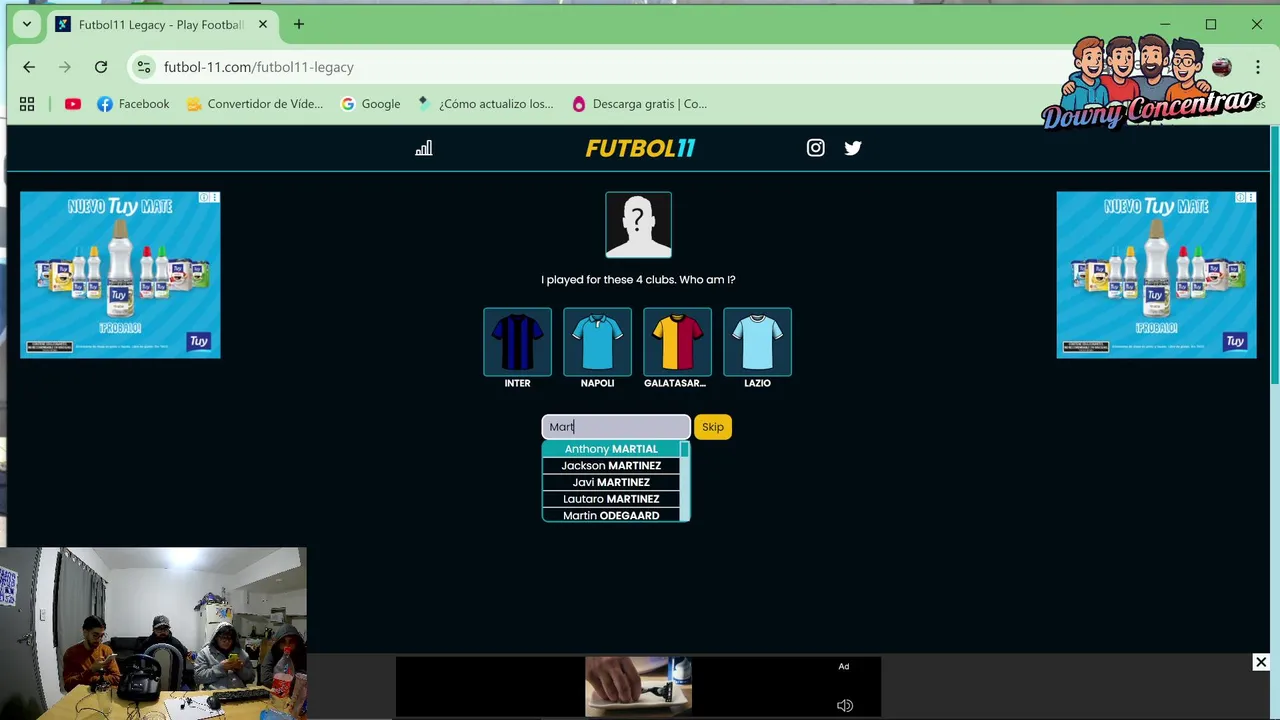Select the Galatasaray club jersey
Screen dimensions: 1280x720
(677, 342)
